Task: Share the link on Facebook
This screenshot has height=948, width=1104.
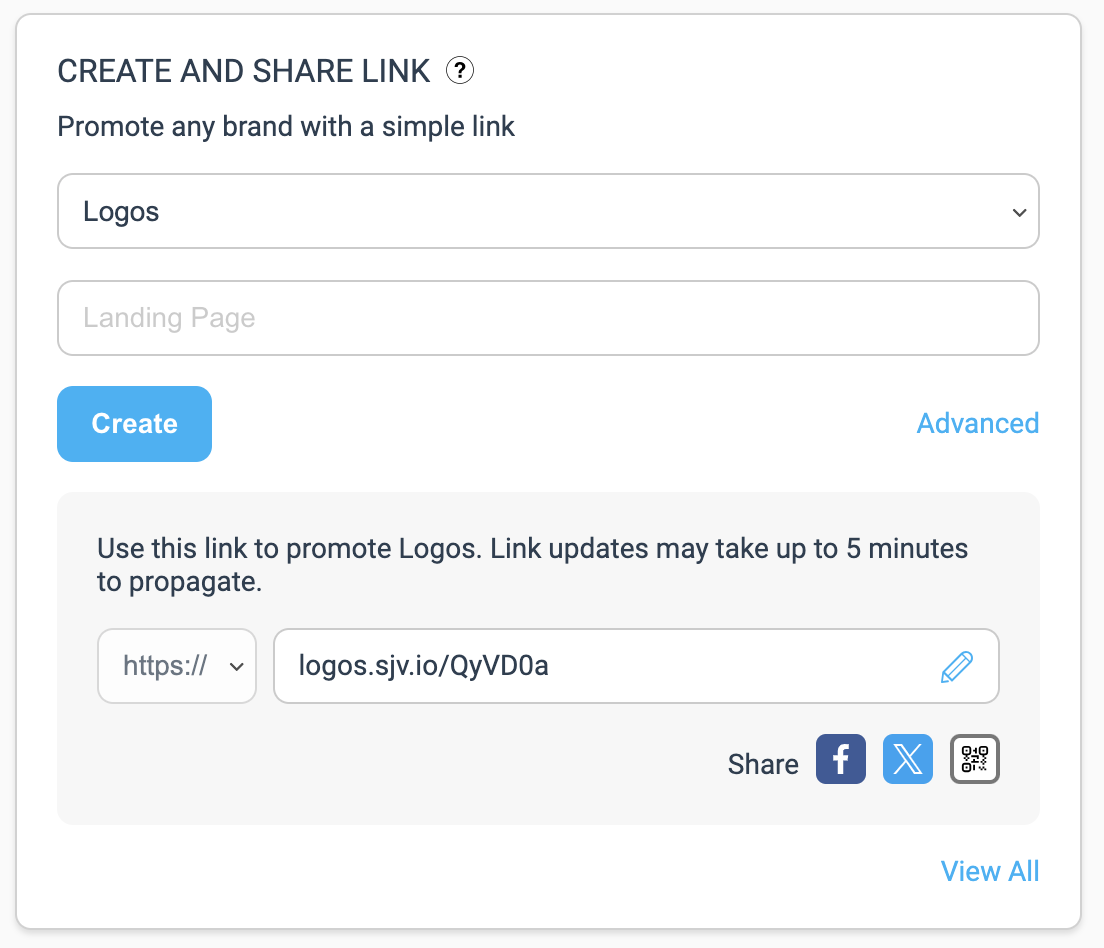Action: (841, 759)
